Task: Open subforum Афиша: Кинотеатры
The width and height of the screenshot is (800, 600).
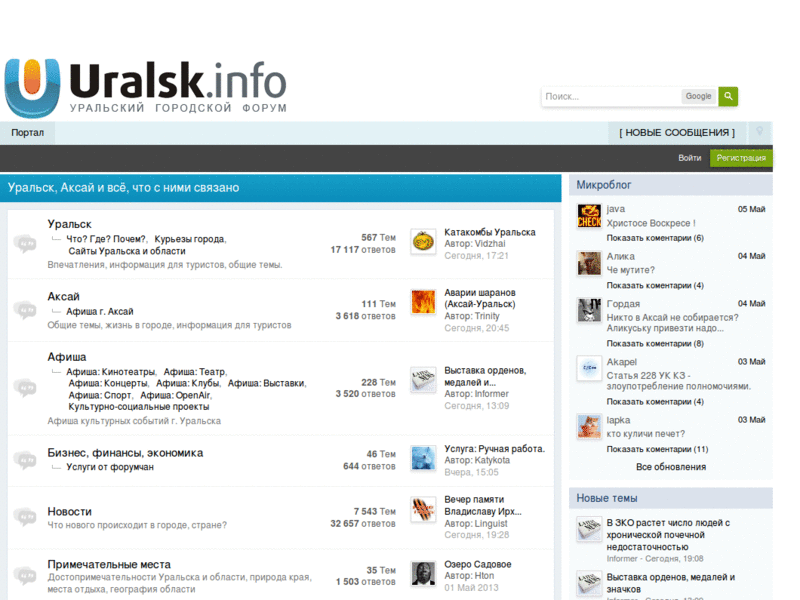Action: point(111,372)
